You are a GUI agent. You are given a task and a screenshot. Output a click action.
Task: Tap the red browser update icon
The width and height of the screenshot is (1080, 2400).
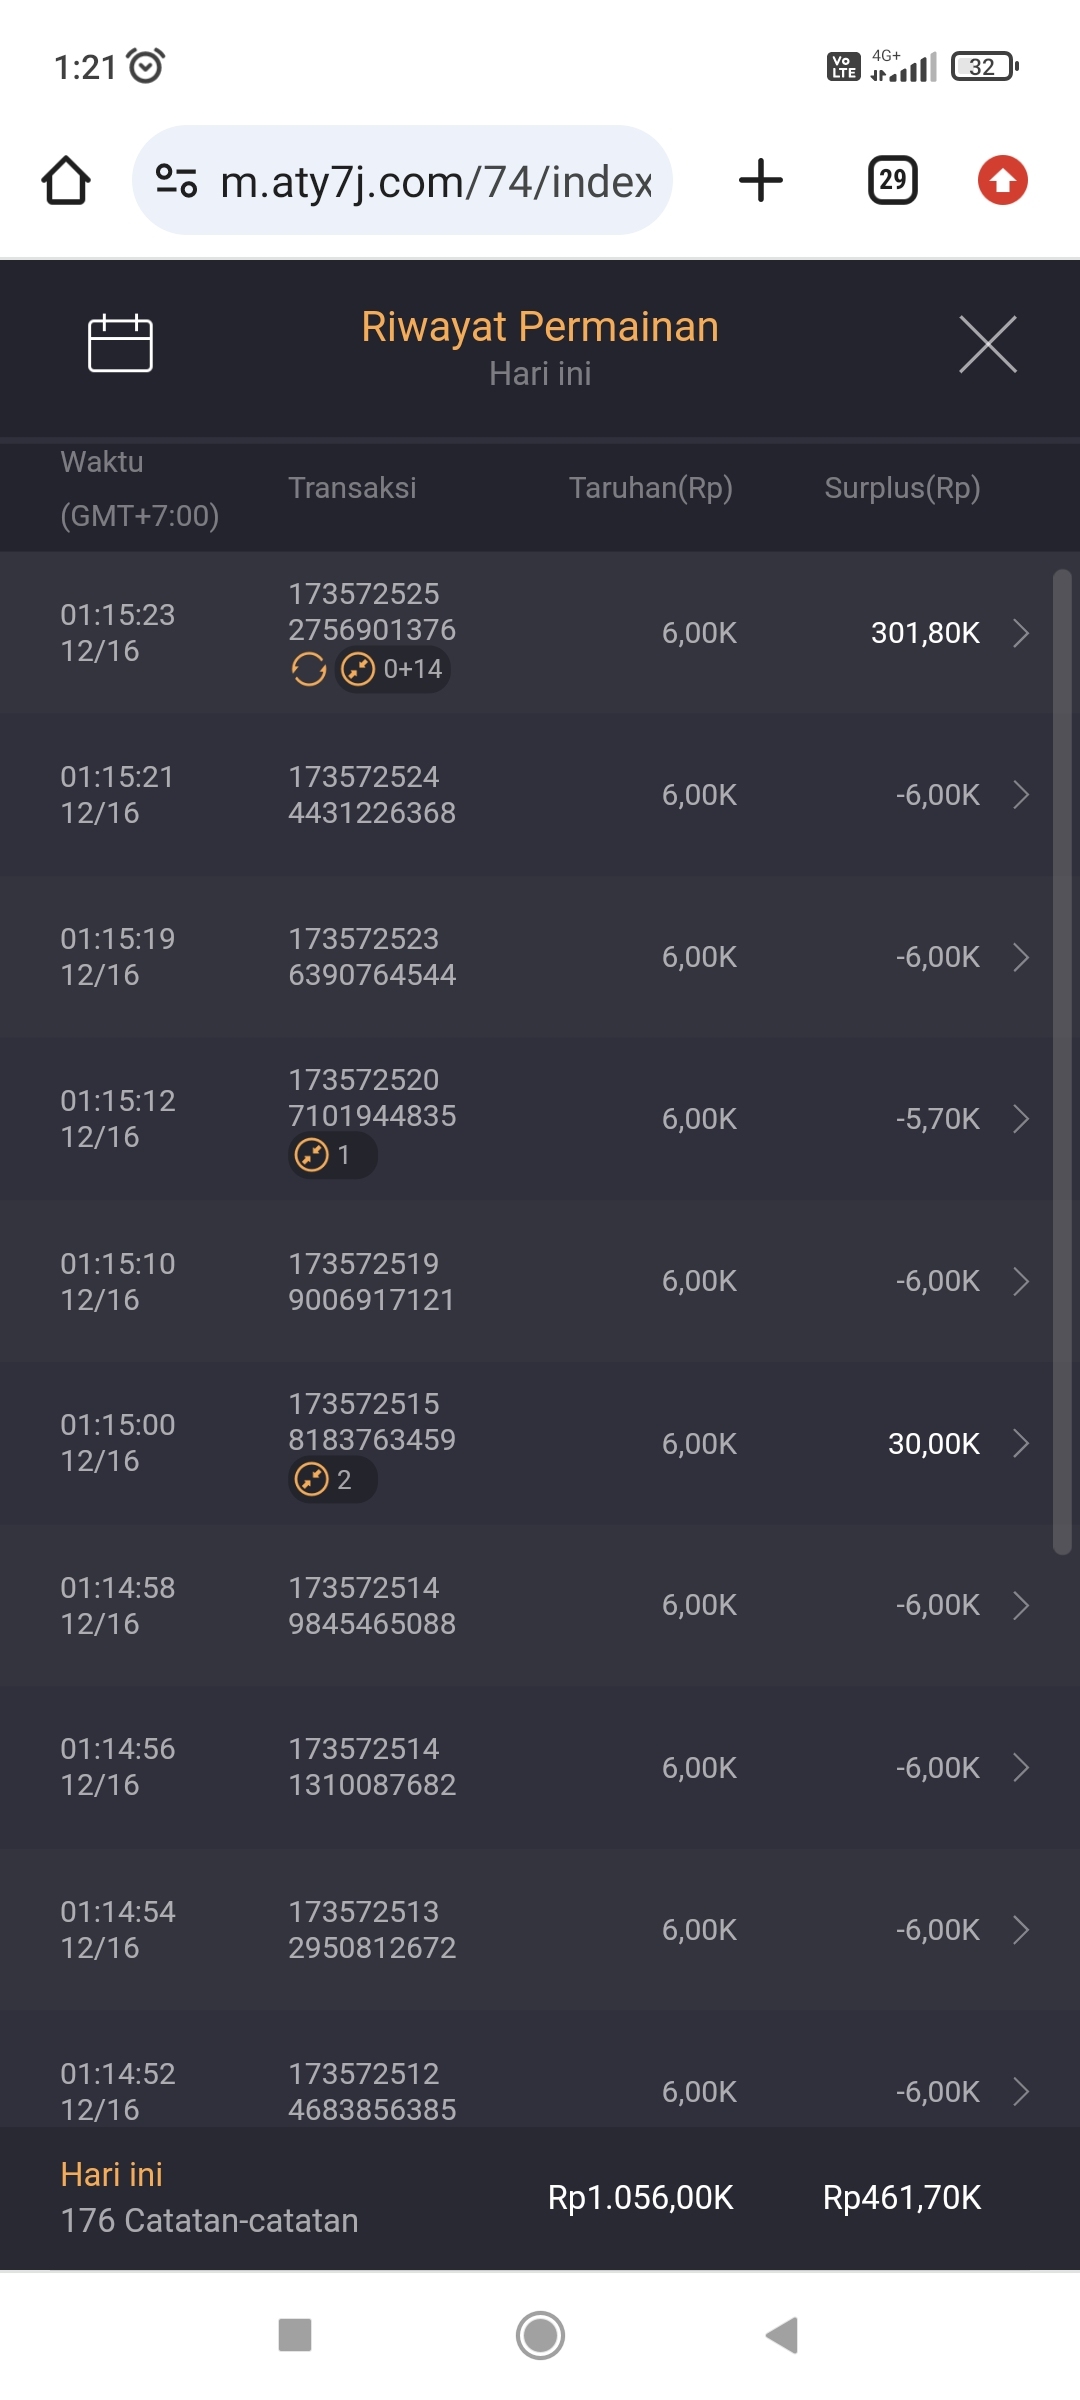pyautogui.click(x=1002, y=181)
